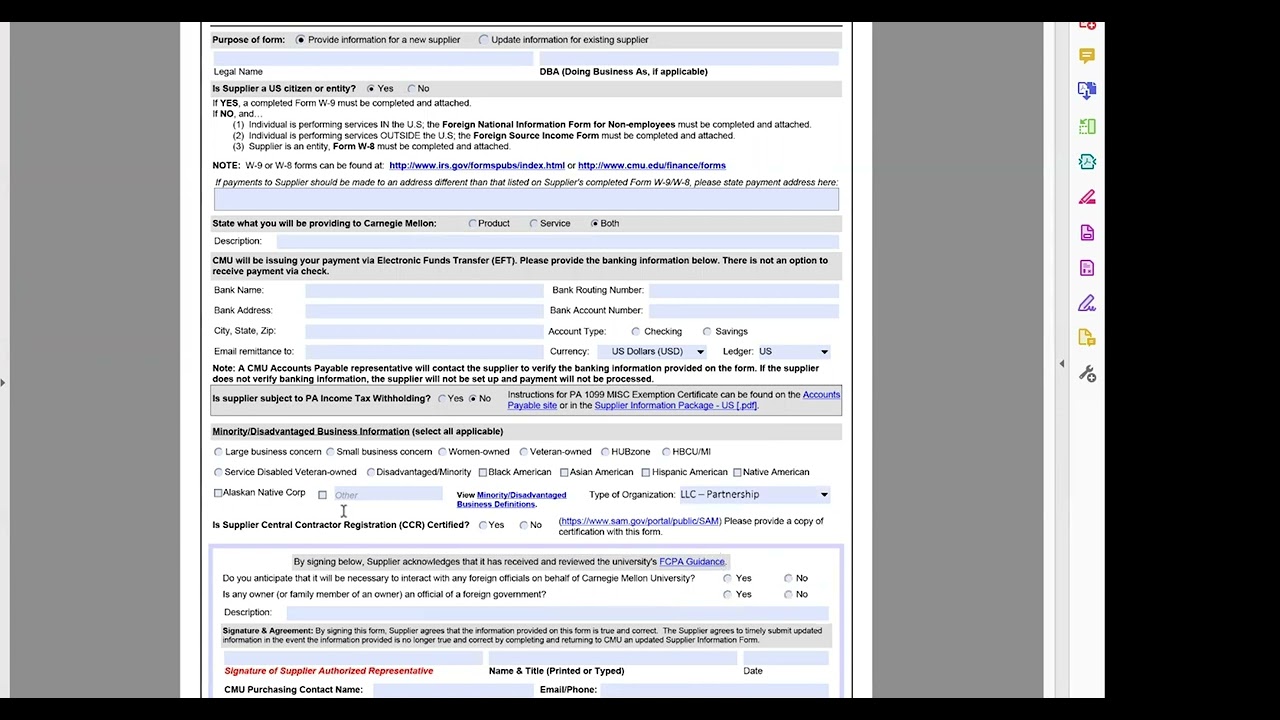
Task: Click the Bank Routing Number field
Action: [744, 290]
